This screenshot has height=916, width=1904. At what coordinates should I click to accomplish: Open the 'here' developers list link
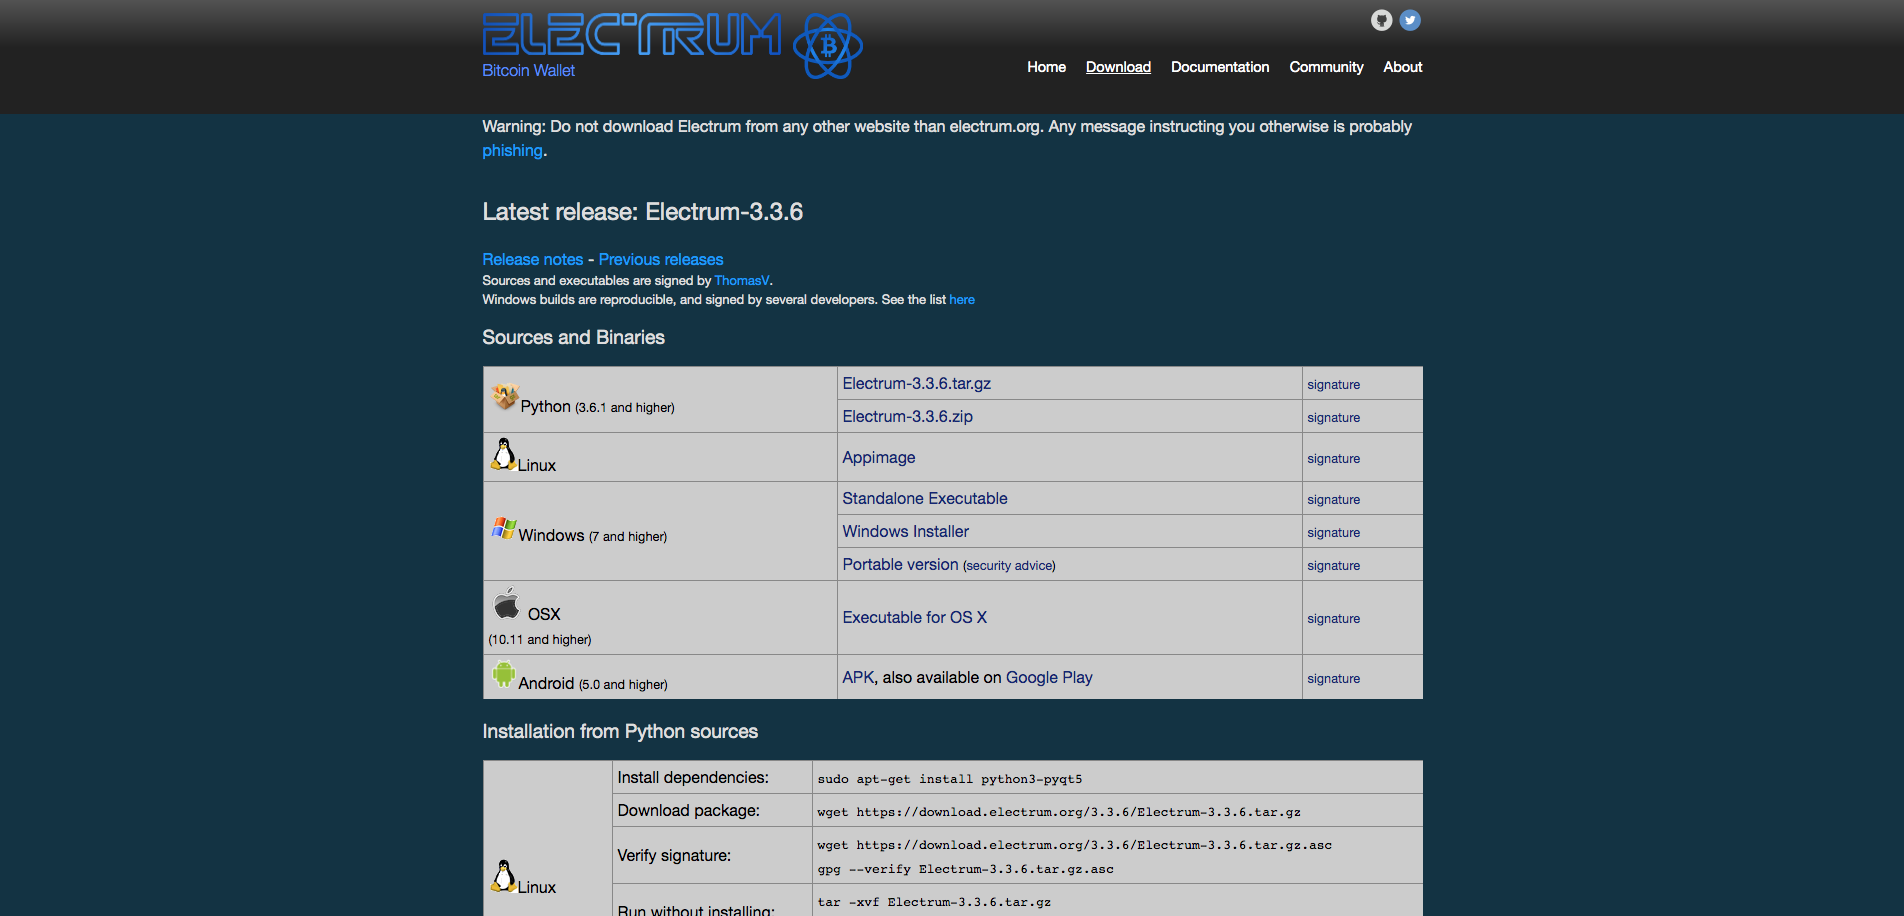click(962, 300)
